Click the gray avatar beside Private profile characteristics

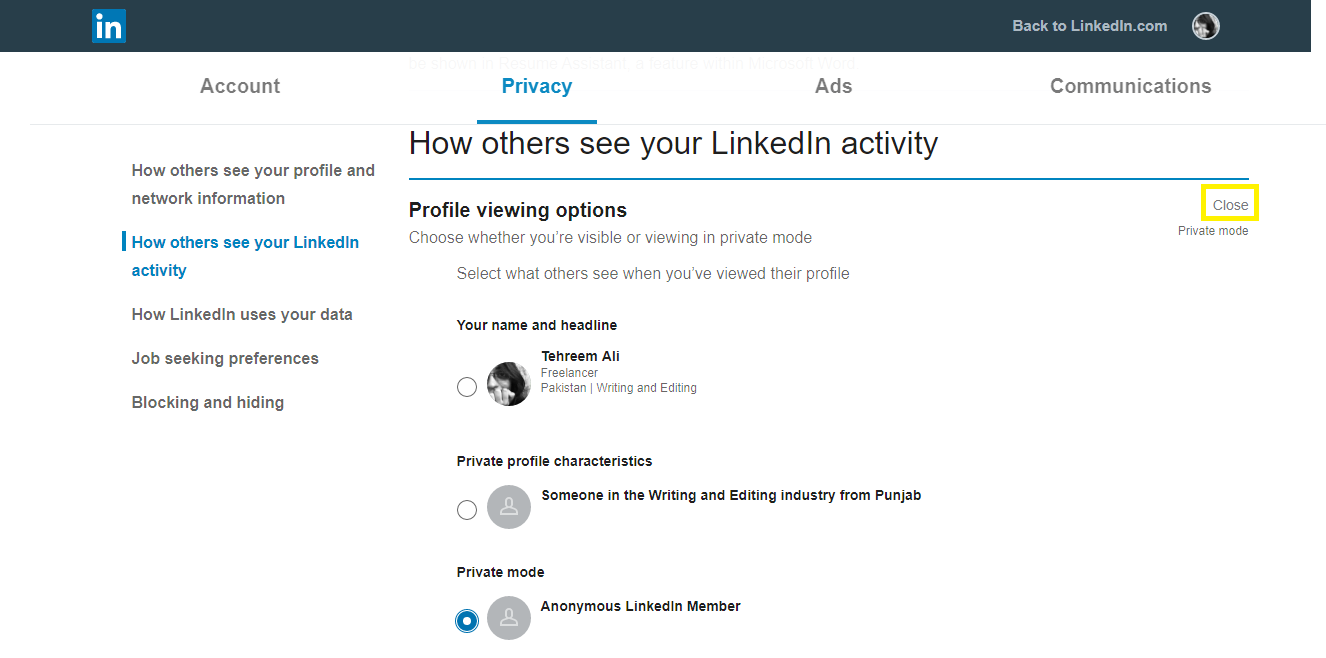509,507
